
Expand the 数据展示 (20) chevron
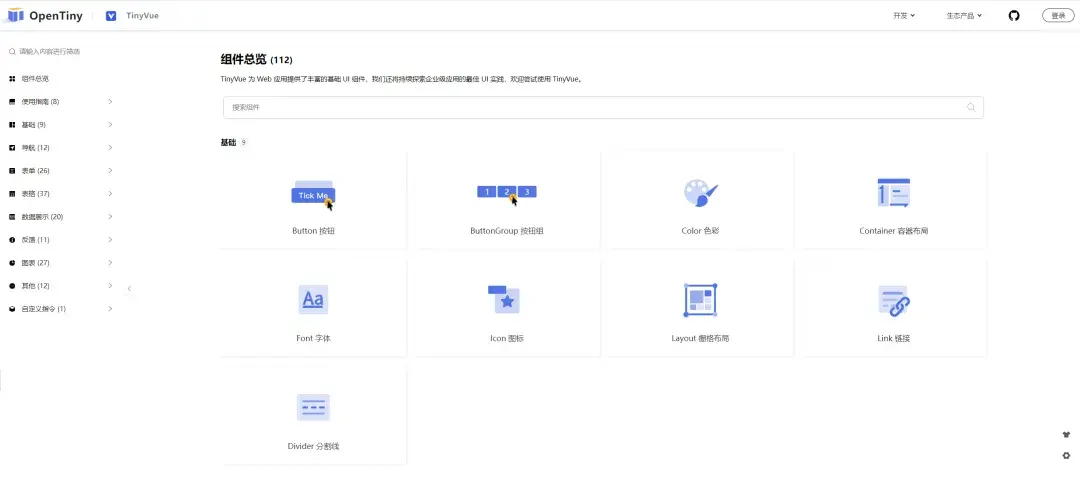pyautogui.click(x=110, y=217)
